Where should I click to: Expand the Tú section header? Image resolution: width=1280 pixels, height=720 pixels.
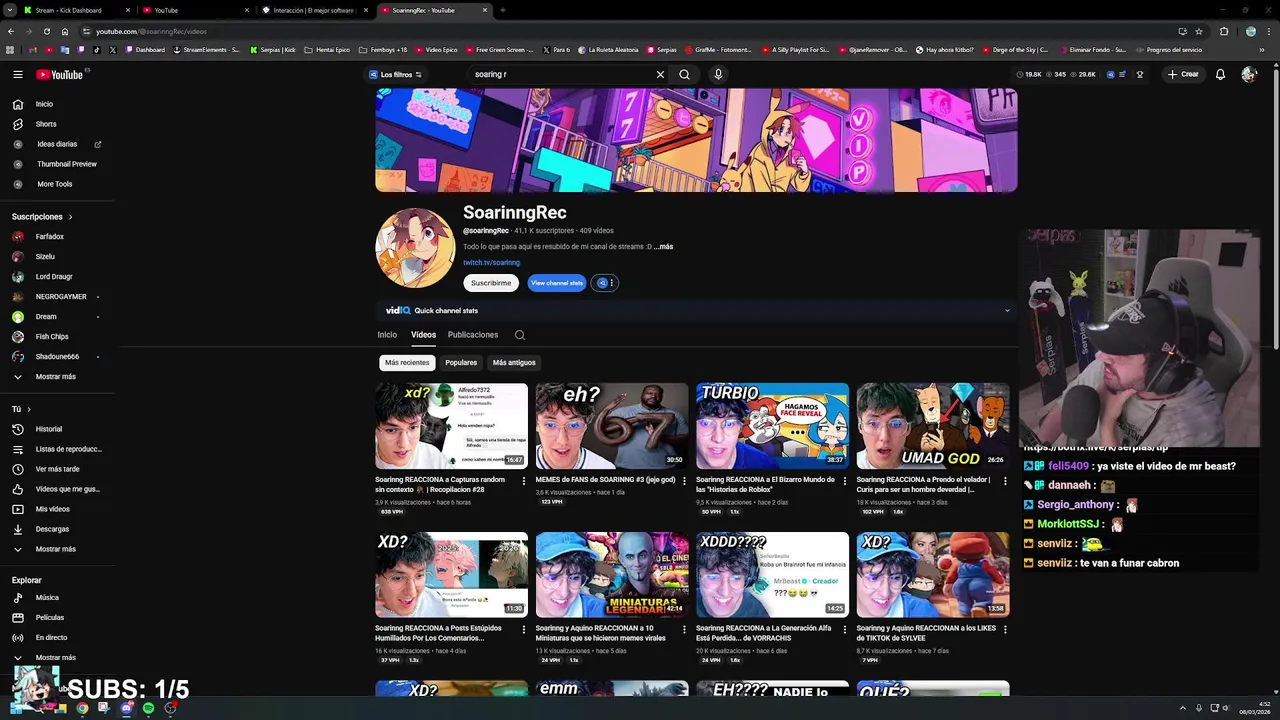pos(21,409)
